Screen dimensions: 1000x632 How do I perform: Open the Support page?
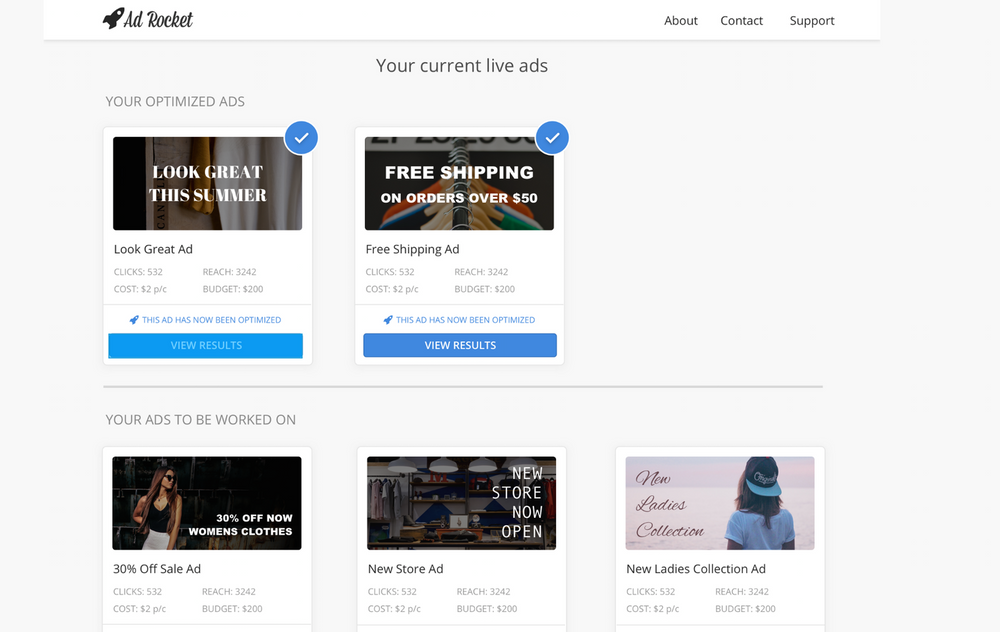pyautogui.click(x=811, y=20)
